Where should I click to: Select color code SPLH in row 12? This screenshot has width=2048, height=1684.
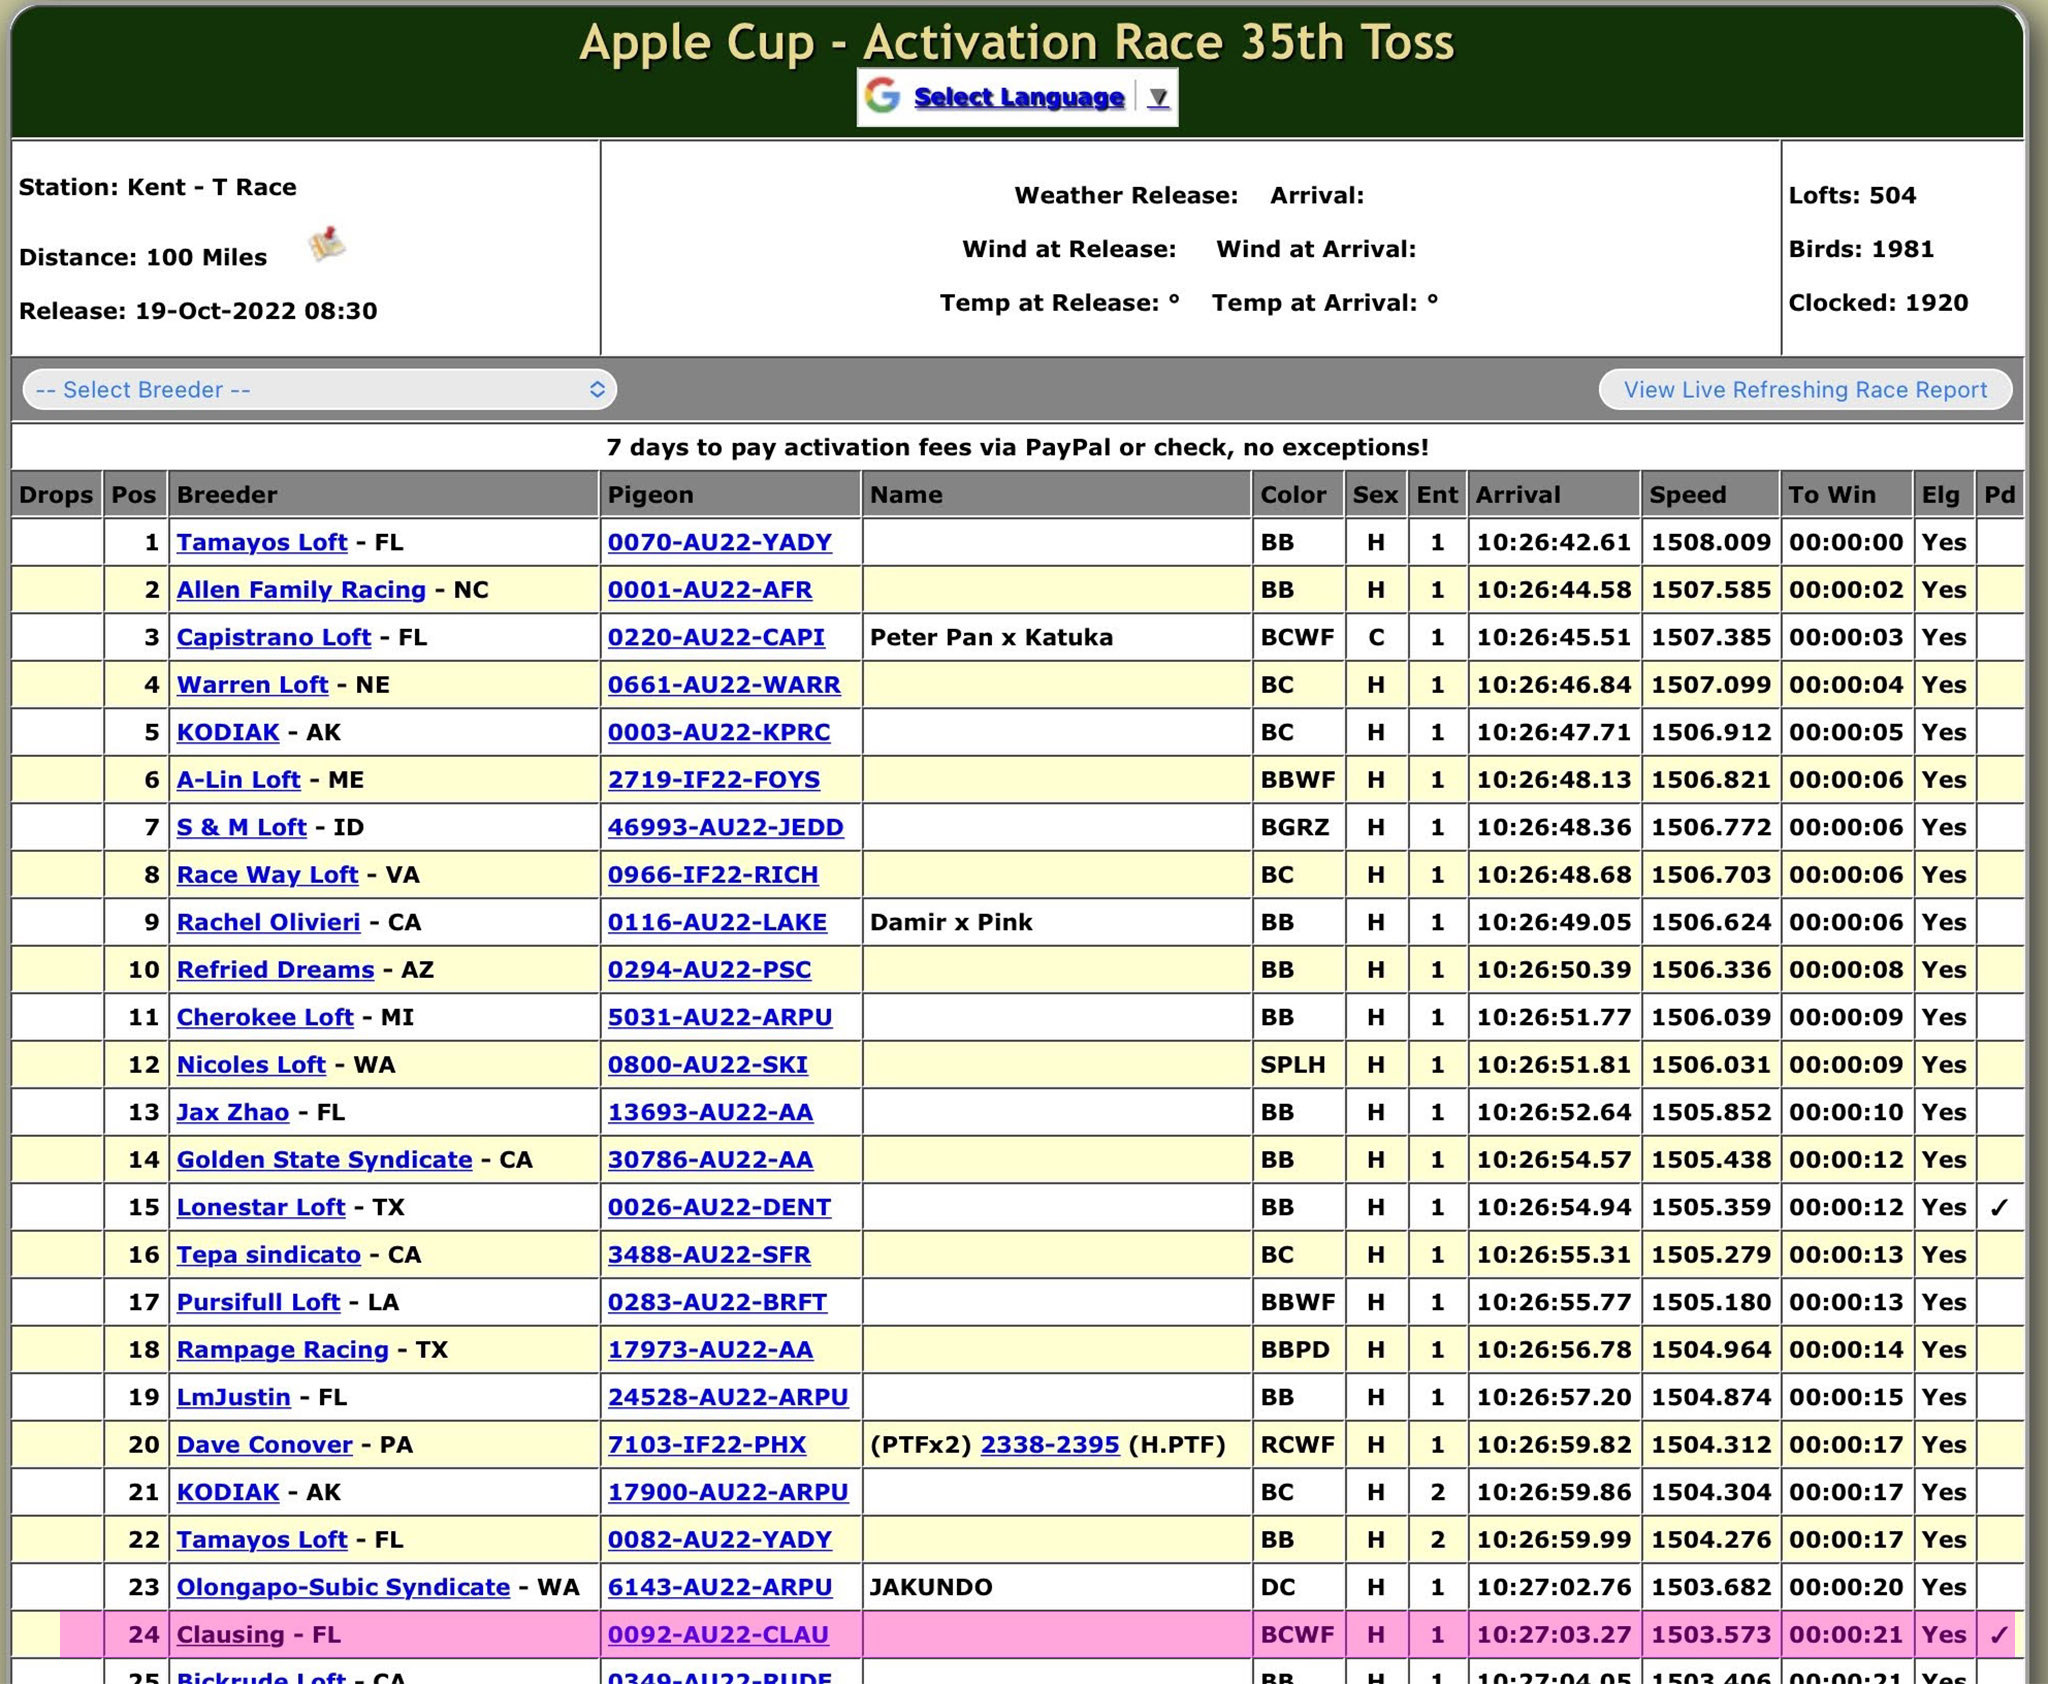1293,1065
